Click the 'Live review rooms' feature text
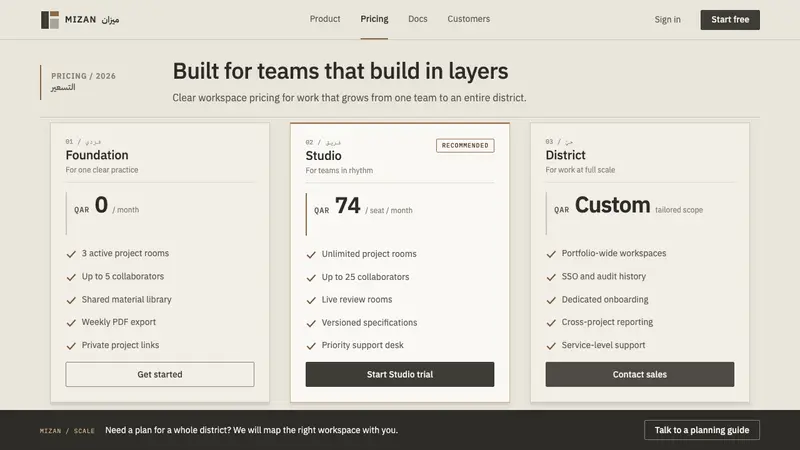This screenshot has height=450, width=800. 357,299
